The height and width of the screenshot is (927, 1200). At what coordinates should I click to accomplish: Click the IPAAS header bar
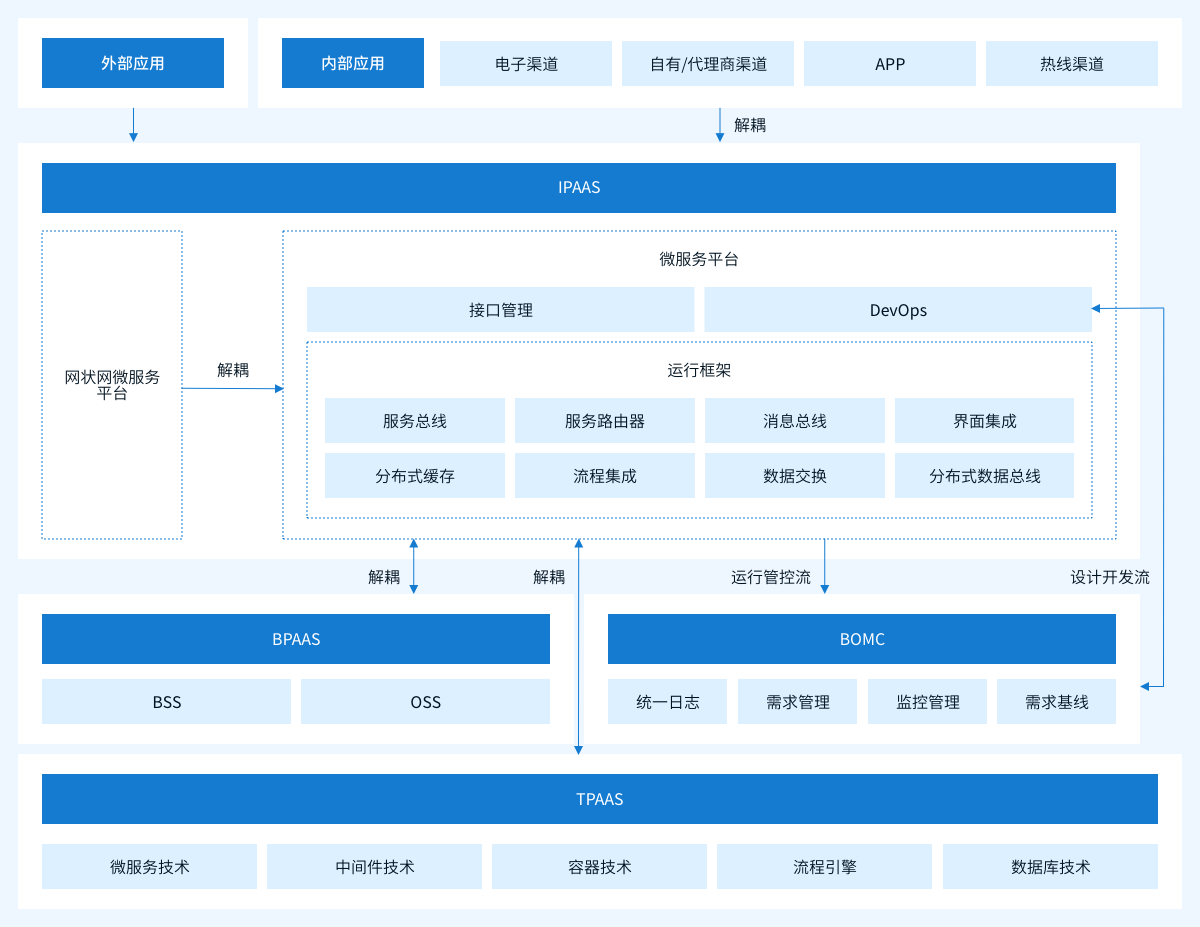tap(578, 188)
